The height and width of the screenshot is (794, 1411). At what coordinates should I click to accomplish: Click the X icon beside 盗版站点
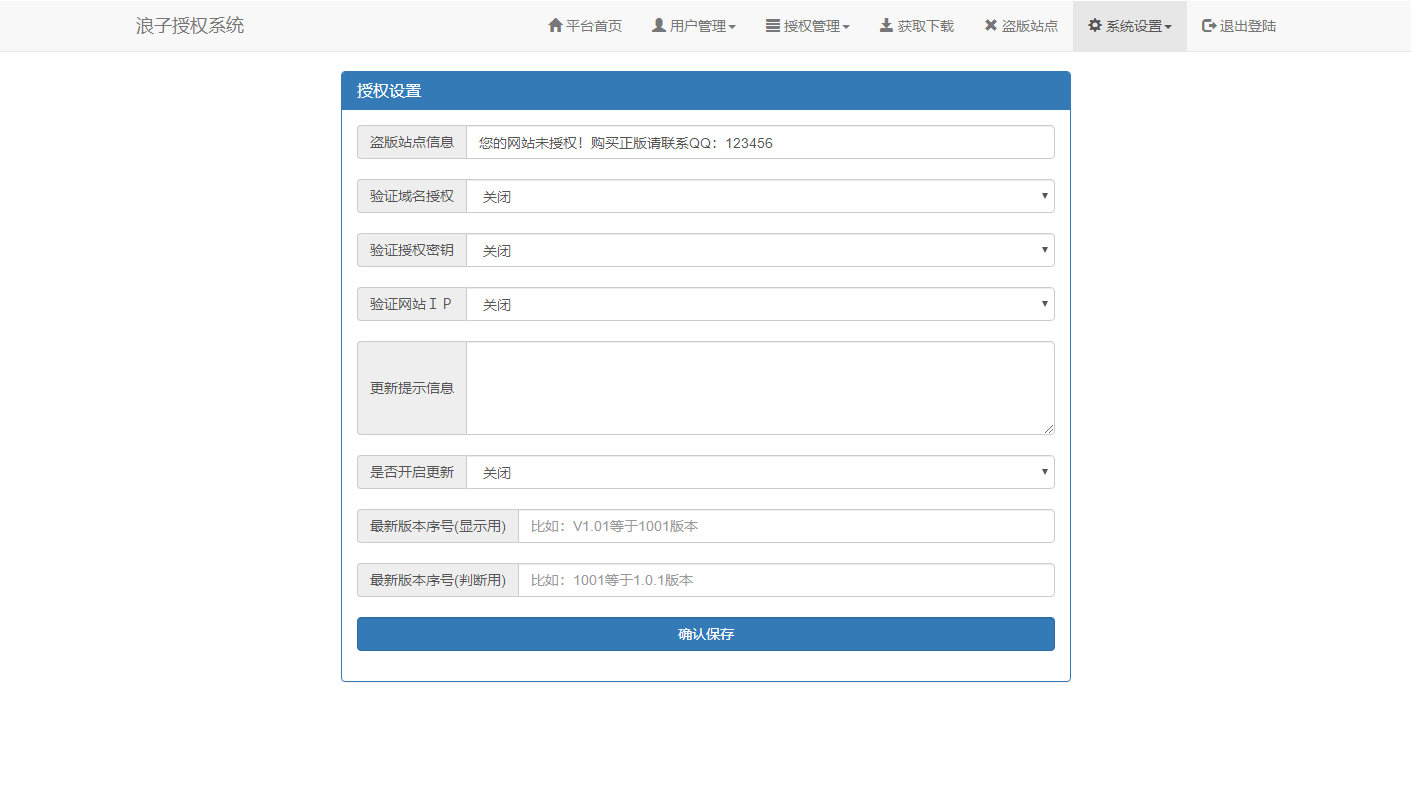pos(990,25)
